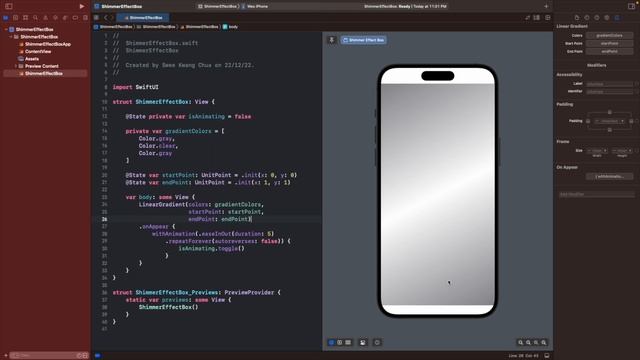The height and width of the screenshot is (360, 640).
Task: Edit Colors field gradientColors
Action: click(x=609, y=36)
